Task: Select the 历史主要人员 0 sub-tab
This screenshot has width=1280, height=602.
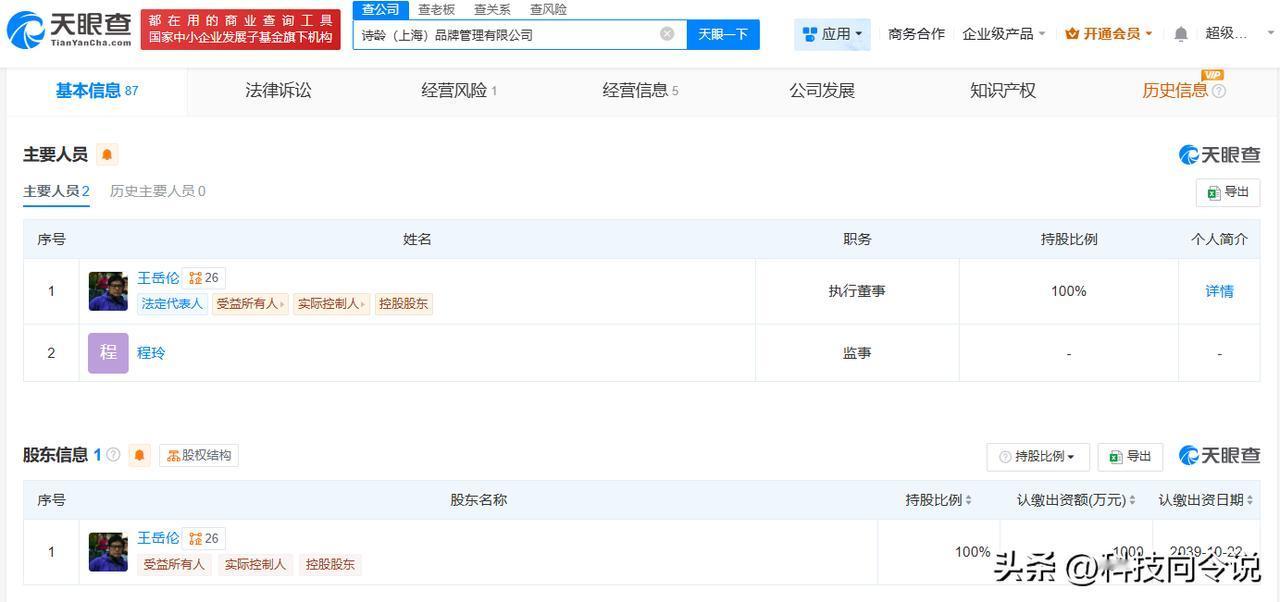Action: tap(158, 191)
